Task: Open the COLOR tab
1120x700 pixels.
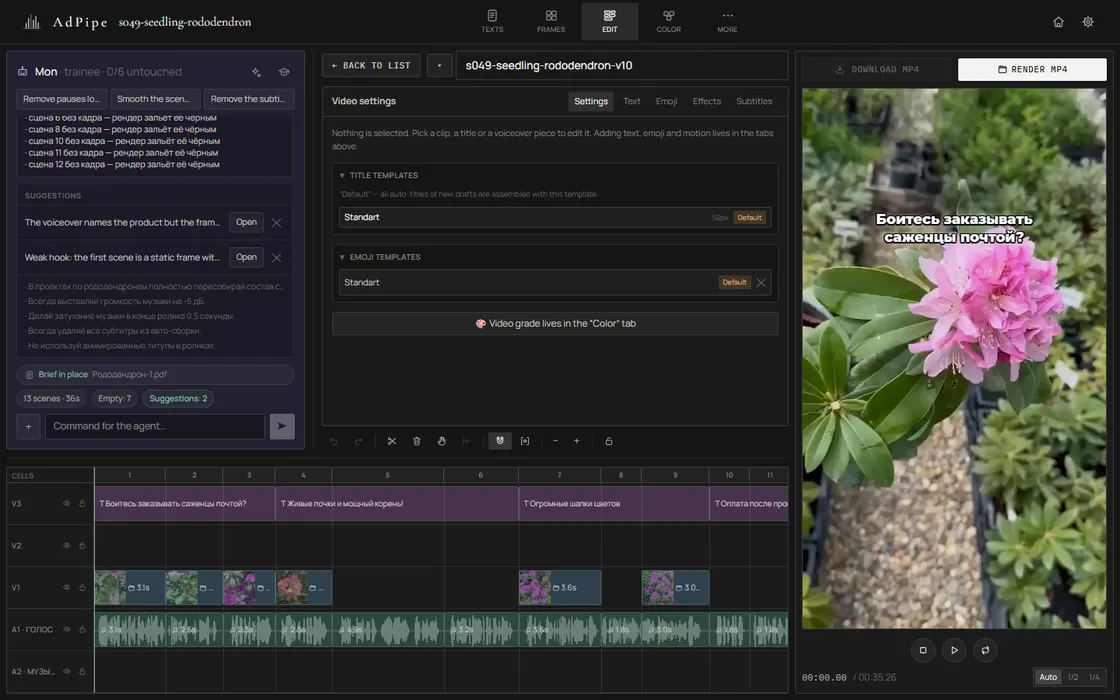Action: [669, 21]
